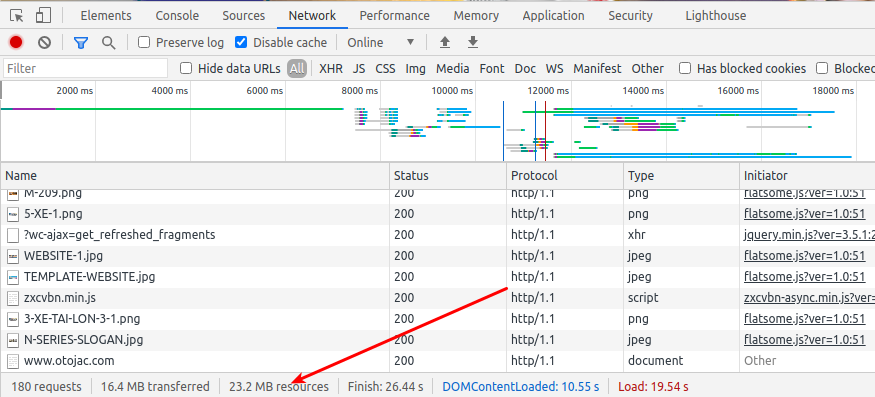Switch to Console tab
875x397 pixels.
pos(177,16)
